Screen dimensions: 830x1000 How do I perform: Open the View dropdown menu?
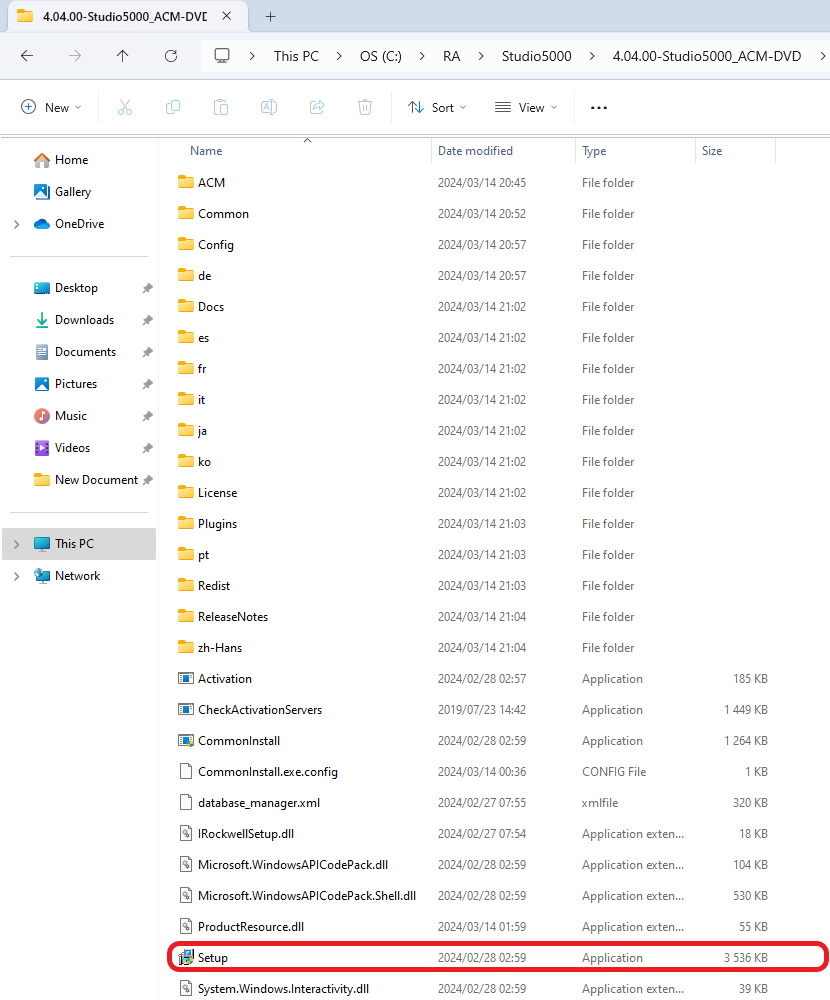(x=526, y=107)
